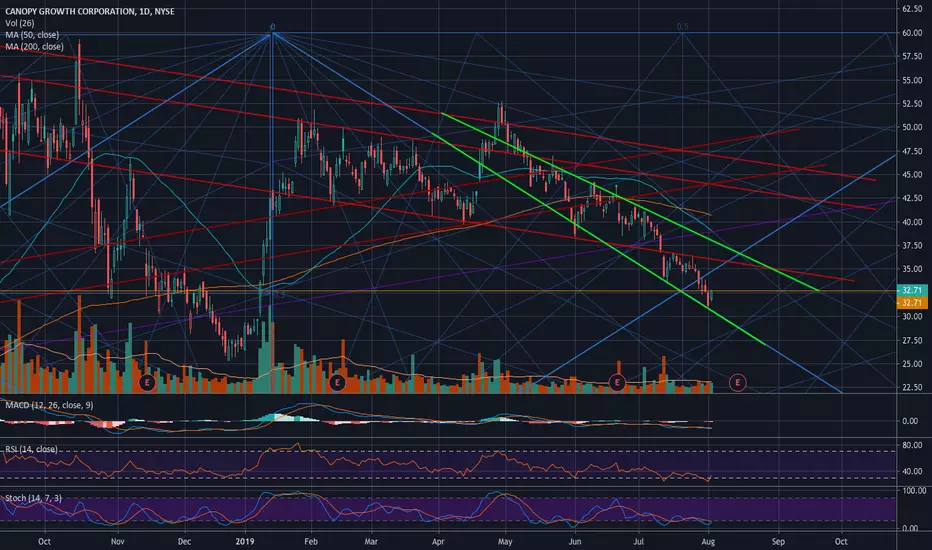Click the Sep label on time axis
Image resolution: width=932 pixels, height=550 pixels.
778,542
